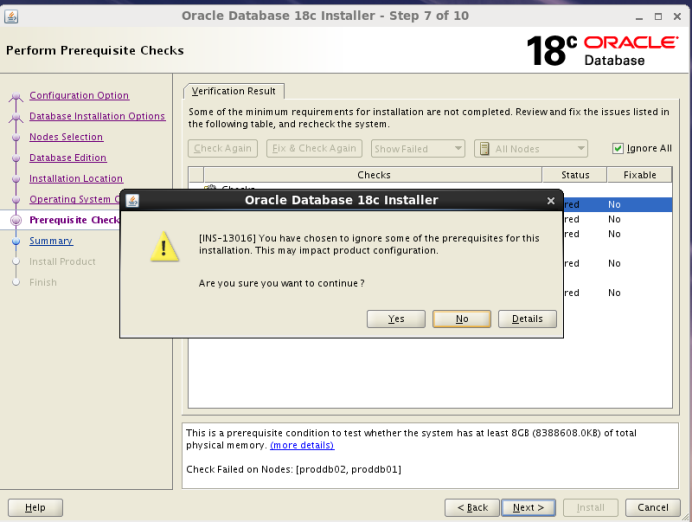
Task: Confirm with the Yes button in dialog
Action: pos(396,319)
